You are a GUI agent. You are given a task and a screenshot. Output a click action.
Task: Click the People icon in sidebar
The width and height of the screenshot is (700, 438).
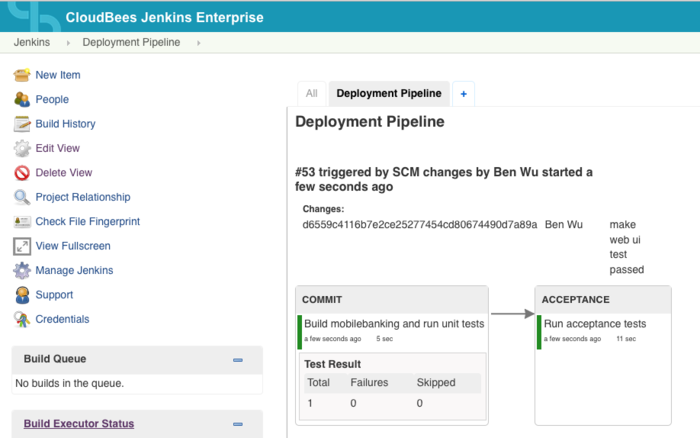[21, 100]
